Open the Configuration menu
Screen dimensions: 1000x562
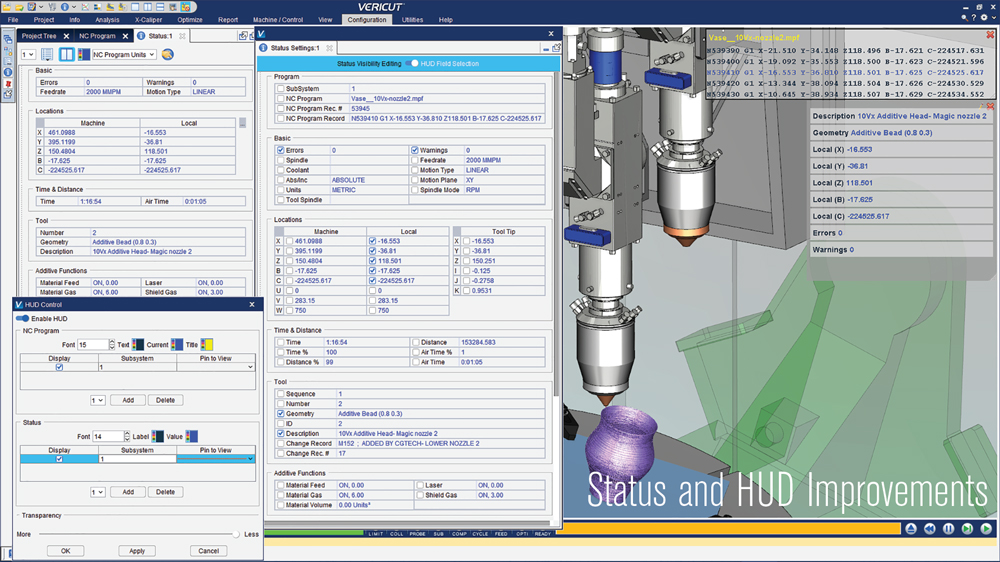[x=367, y=20]
